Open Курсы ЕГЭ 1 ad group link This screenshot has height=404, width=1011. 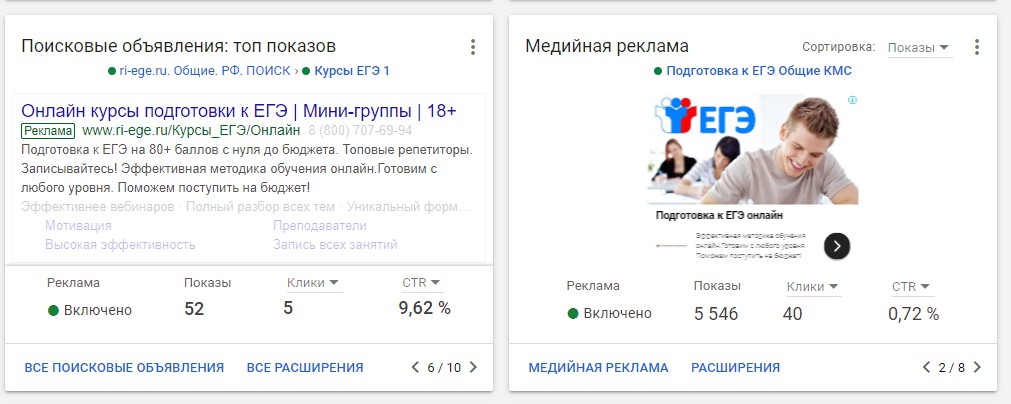[x=352, y=71]
